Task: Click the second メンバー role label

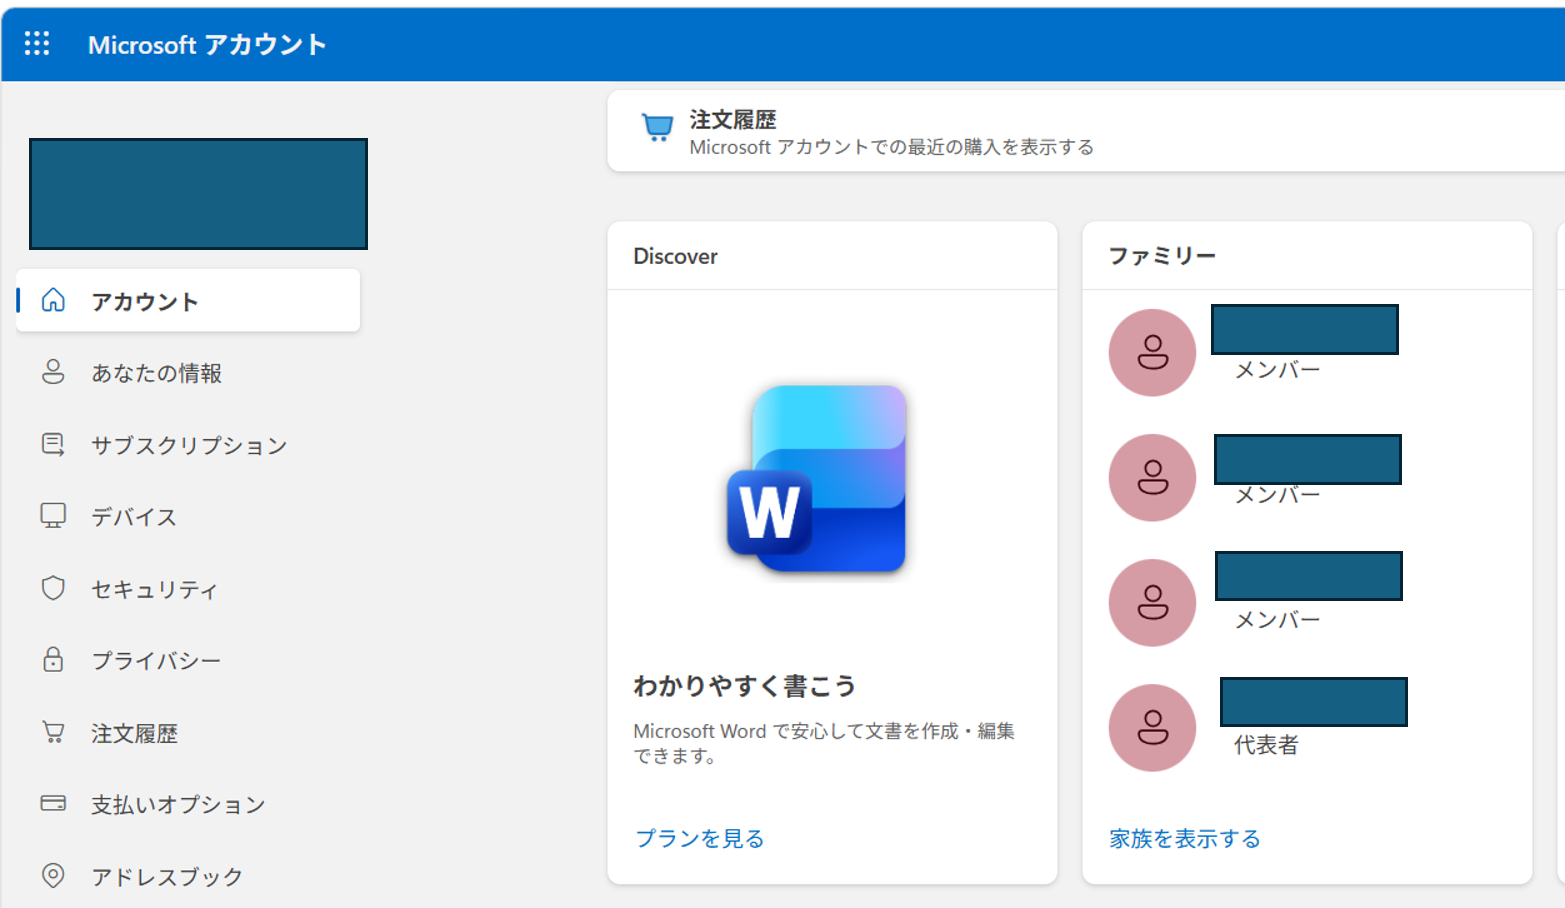Action: coord(1277,495)
